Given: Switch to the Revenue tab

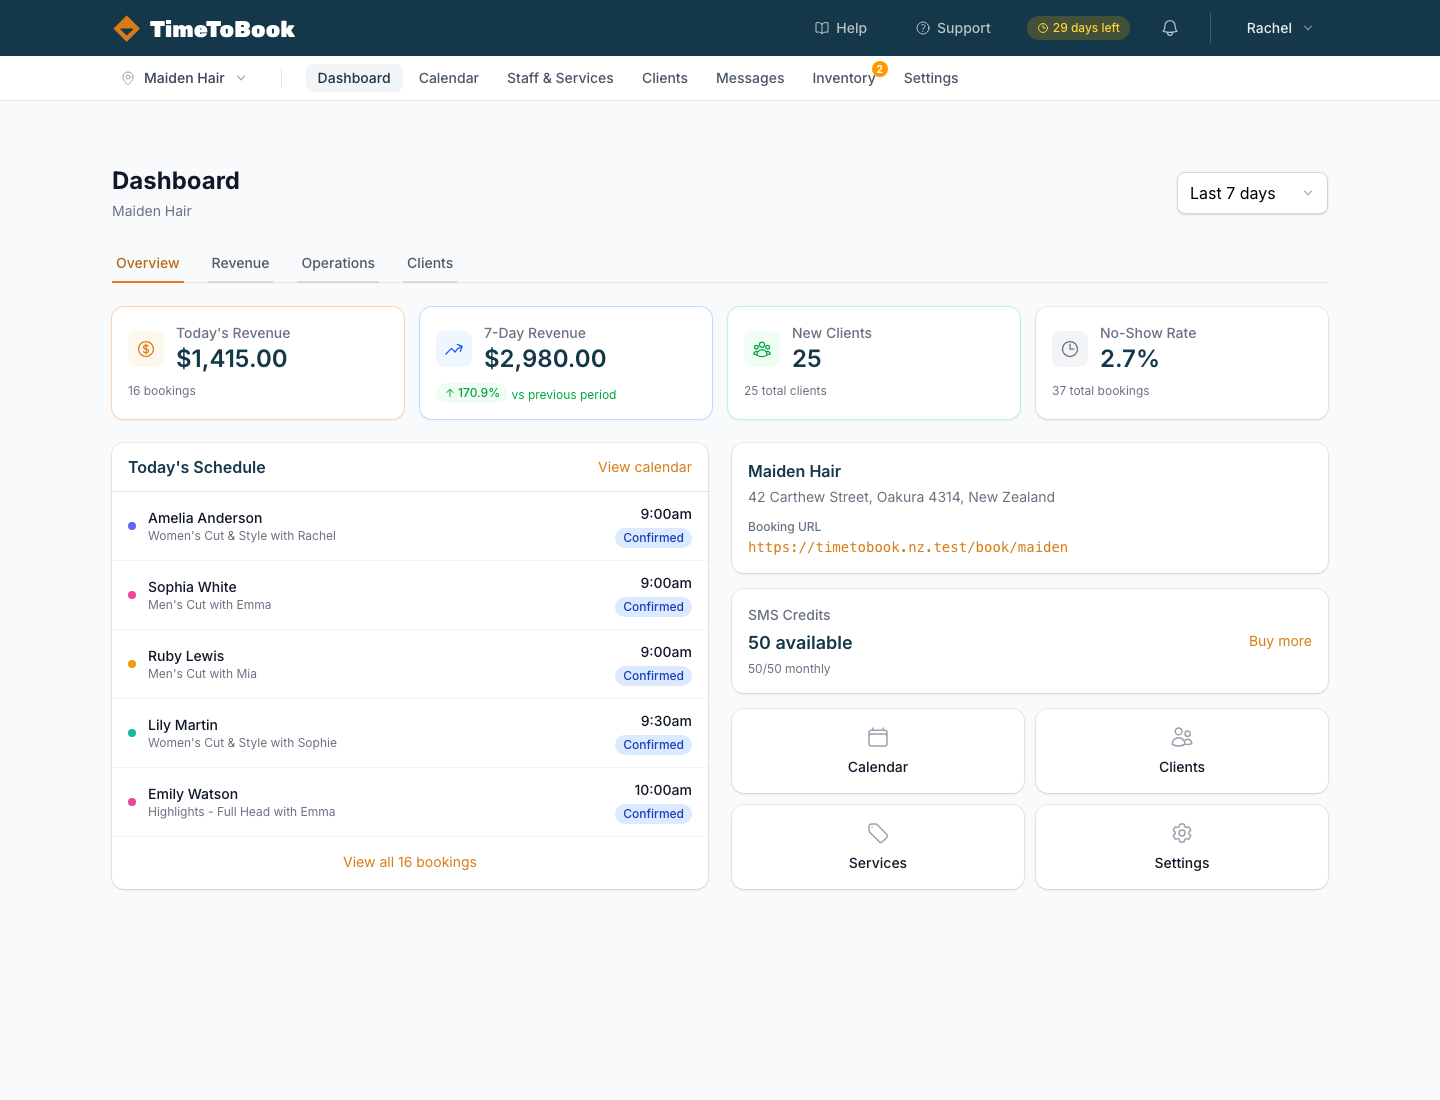Looking at the screenshot, I should (x=240, y=263).
